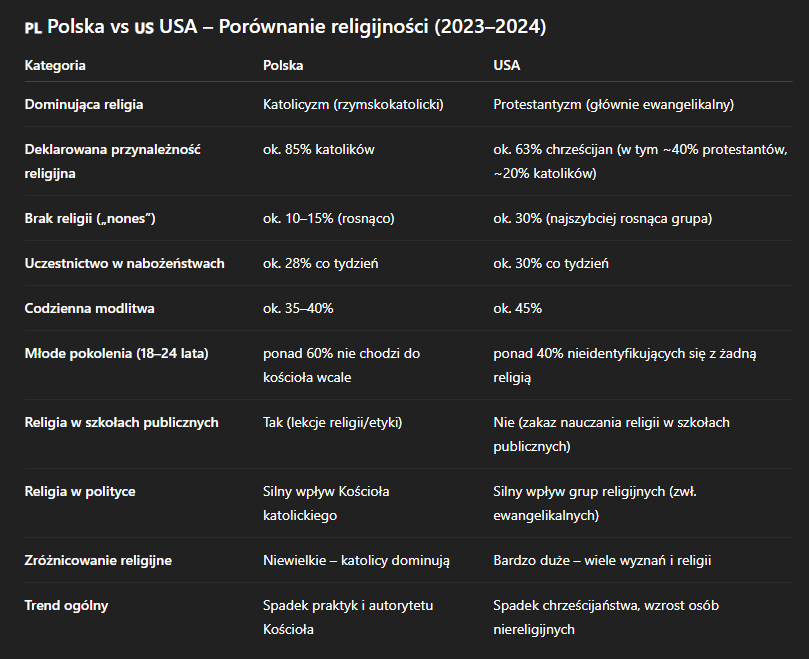Click the Religia w polityce row label
This screenshot has width=809, height=659.
click(x=80, y=491)
